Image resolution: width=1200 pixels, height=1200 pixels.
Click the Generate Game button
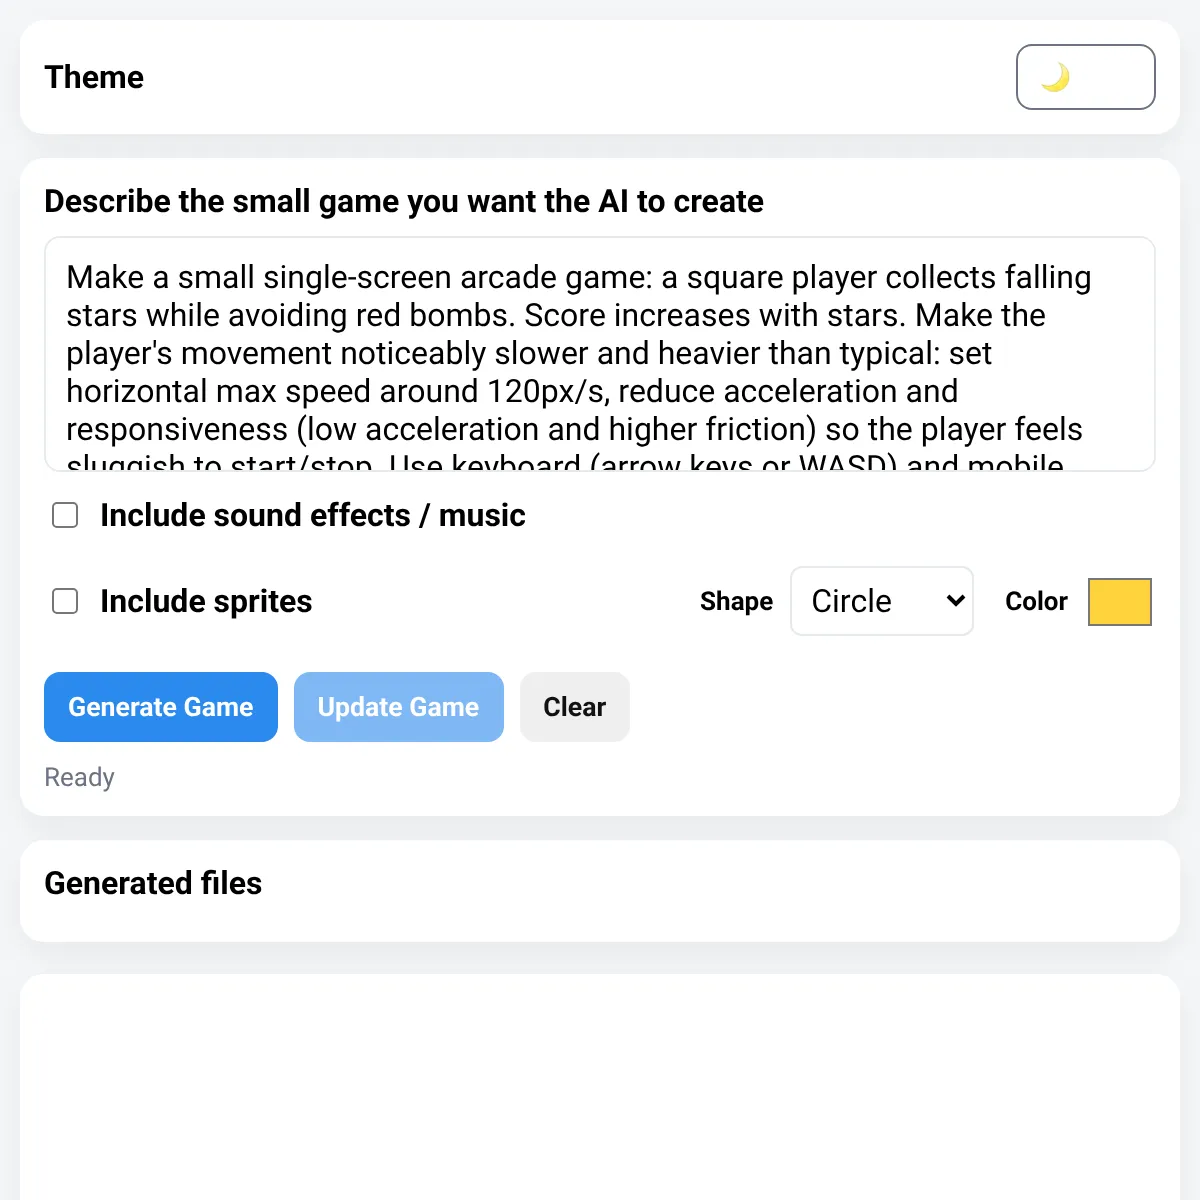pyautogui.click(x=161, y=707)
